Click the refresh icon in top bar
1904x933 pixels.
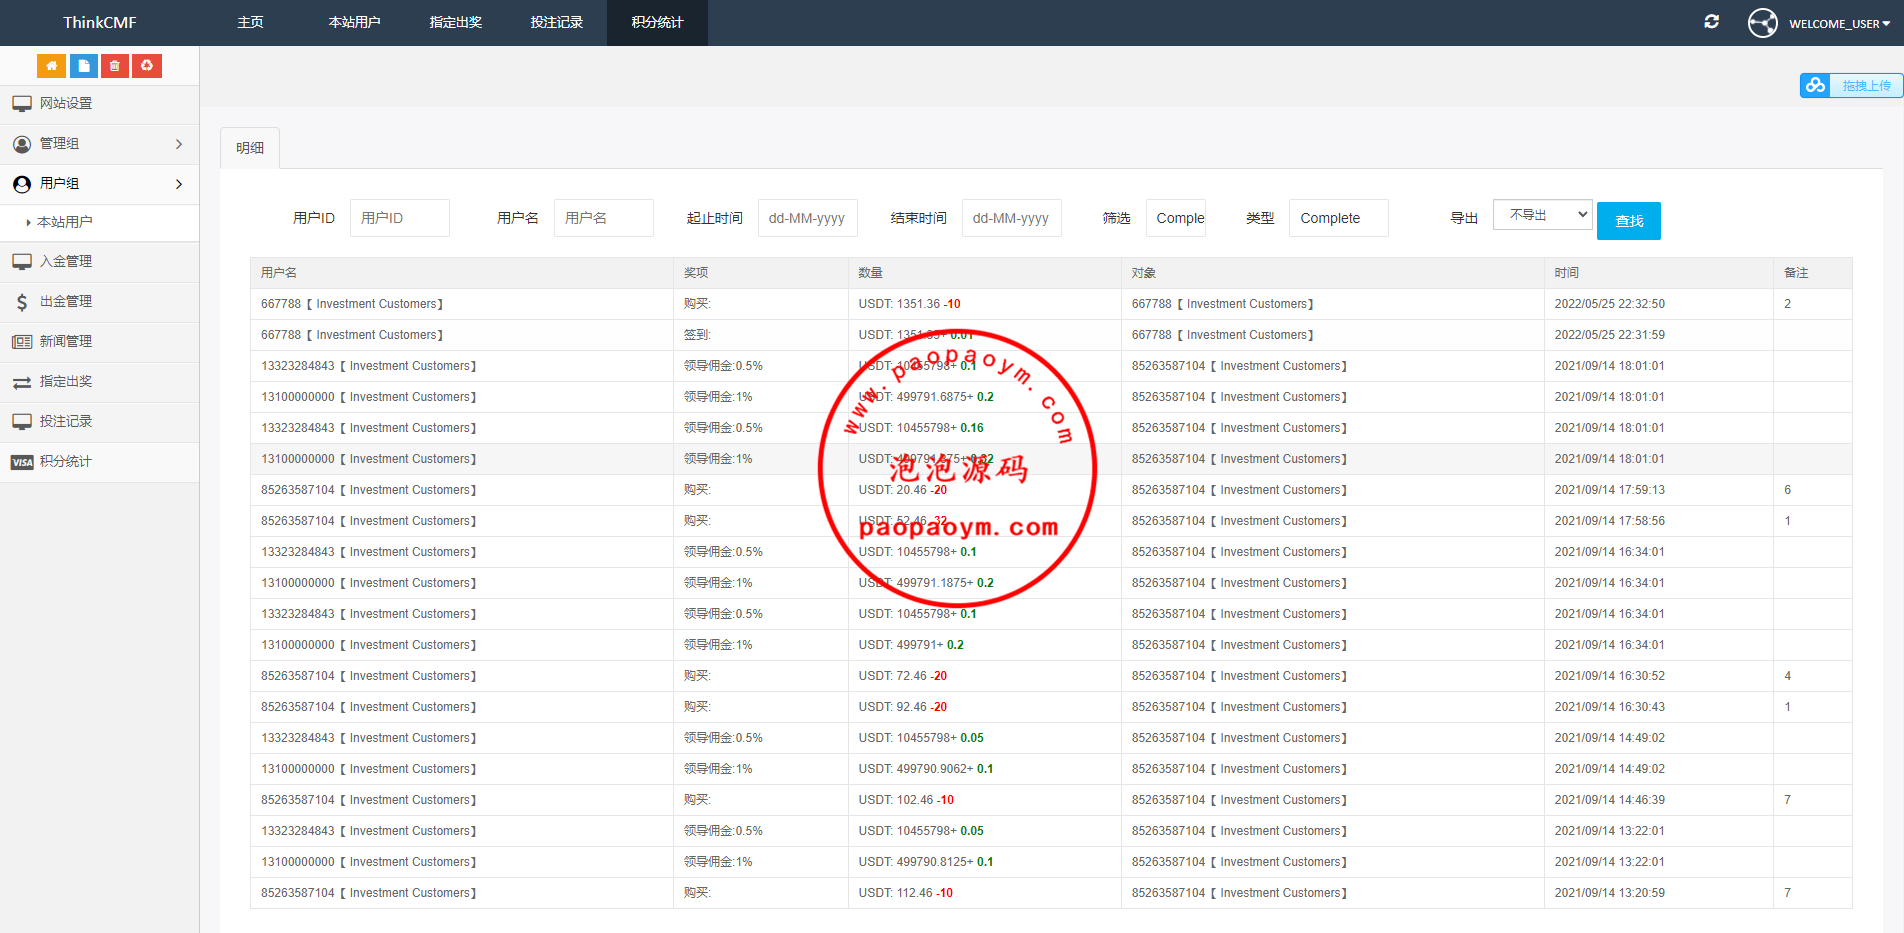click(1711, 22)
